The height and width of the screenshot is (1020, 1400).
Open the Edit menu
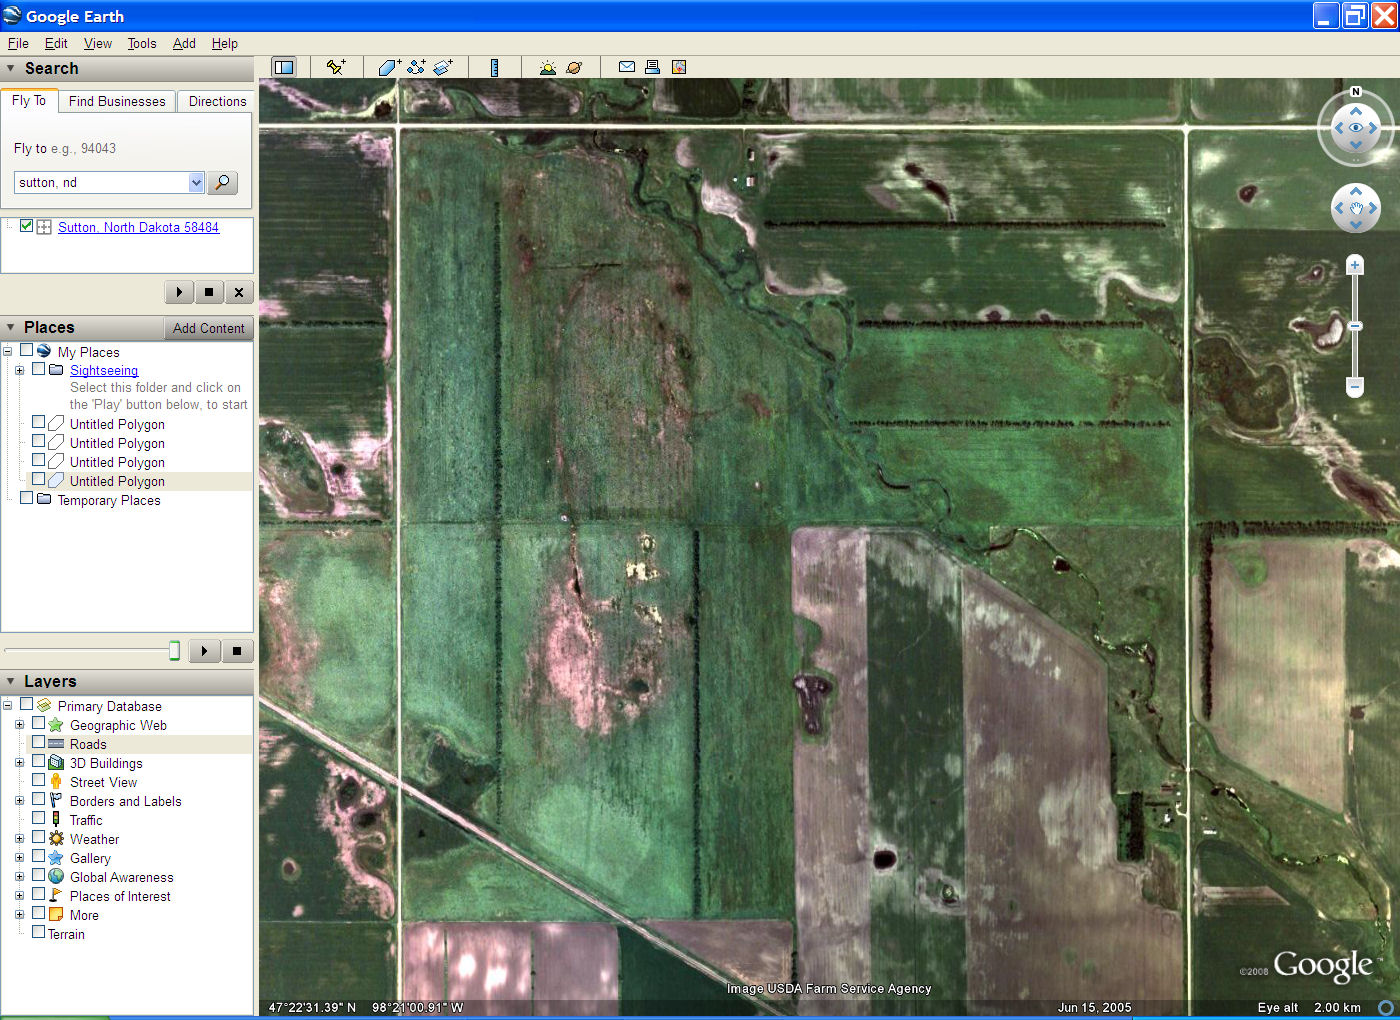point(56,43)
